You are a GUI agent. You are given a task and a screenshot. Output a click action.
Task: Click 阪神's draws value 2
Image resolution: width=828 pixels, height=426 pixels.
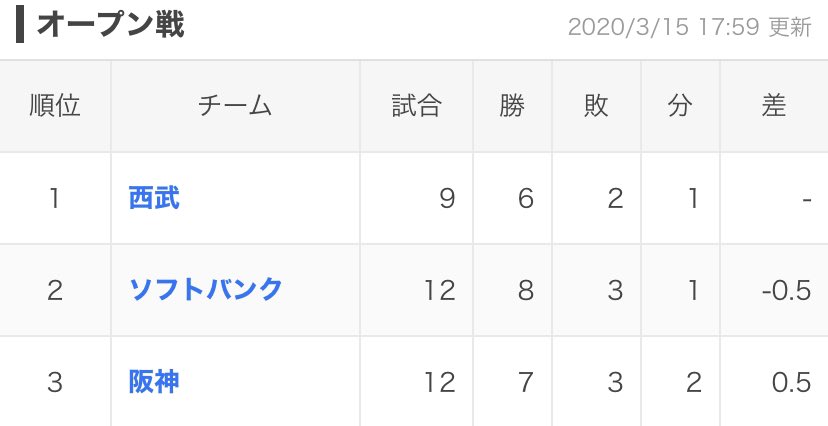pos(693,382)
